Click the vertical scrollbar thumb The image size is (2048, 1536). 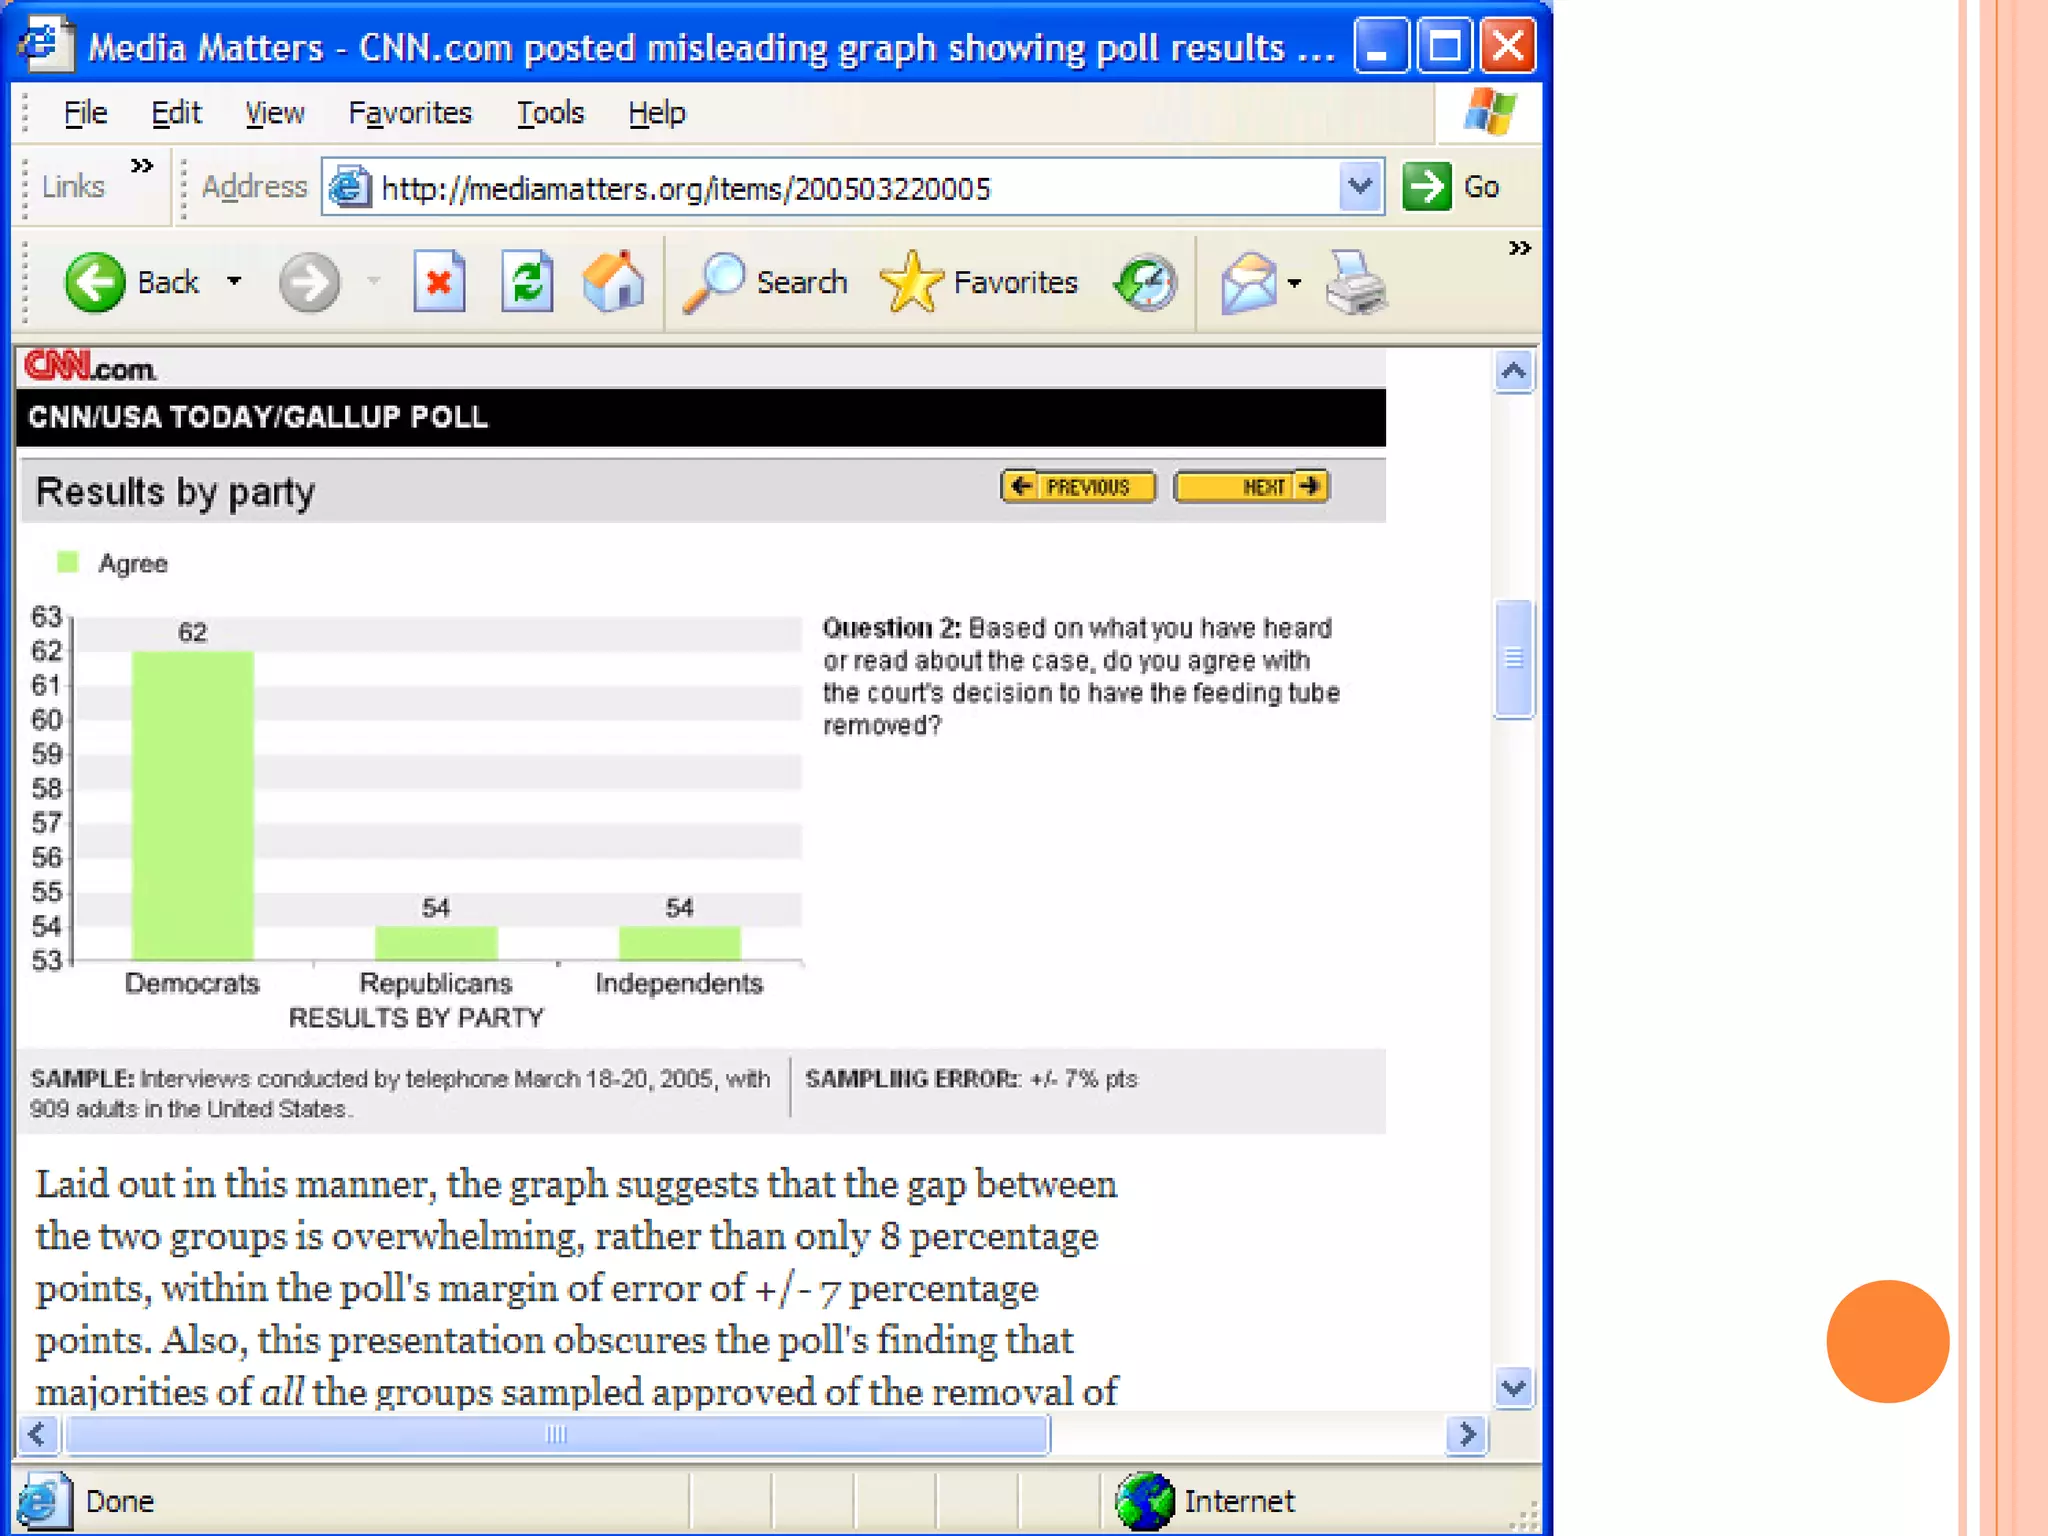1514,658
